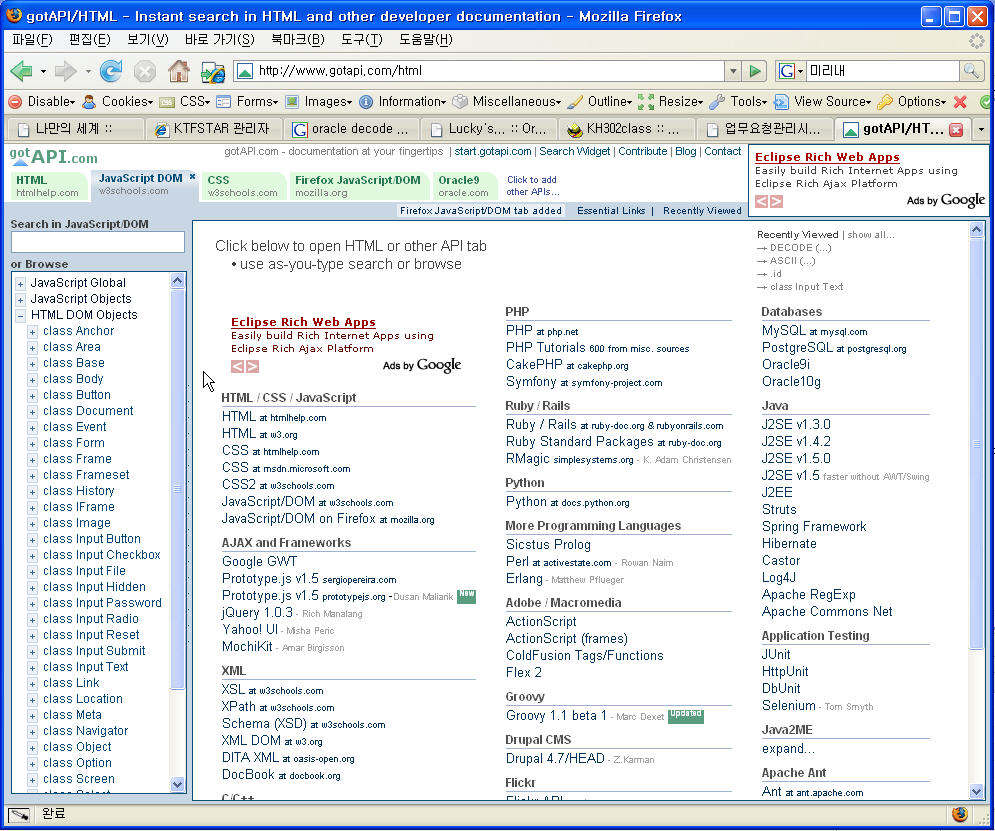Click the main content scrollbar up arrow
The width and height of the screenshot is (995, 831).
tap(977, 230)
